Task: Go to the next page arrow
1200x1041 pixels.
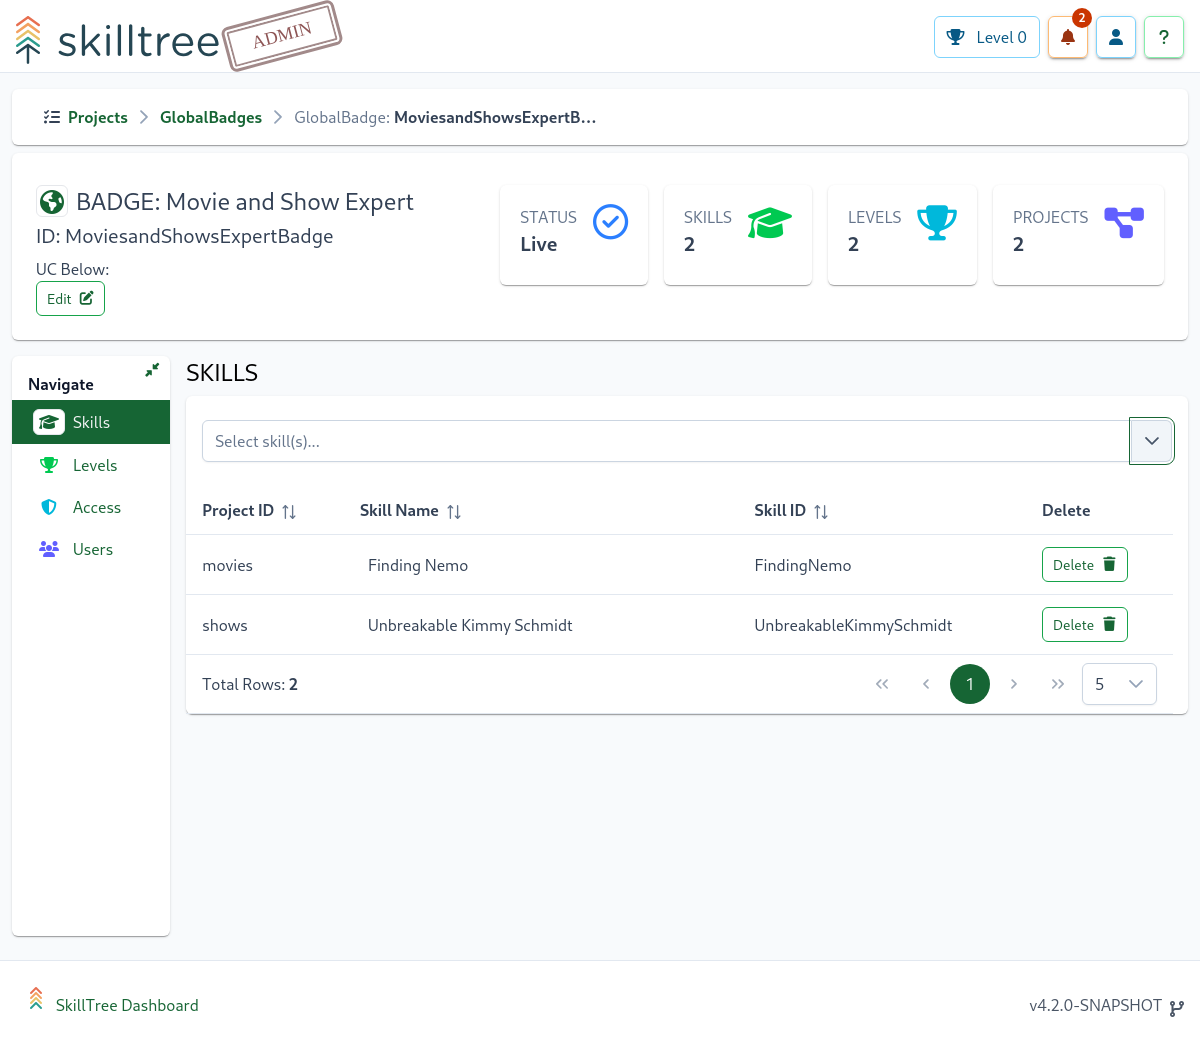Action: coord(1014,684)
